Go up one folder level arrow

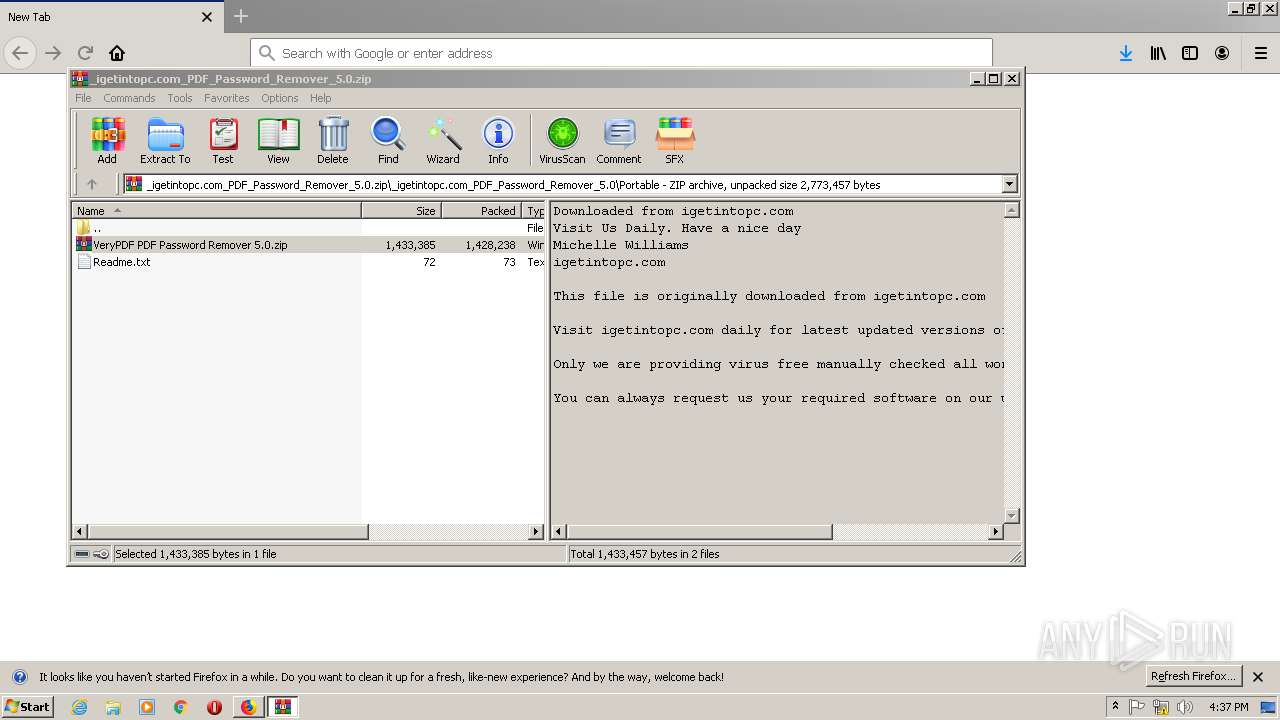coord(92,184)
